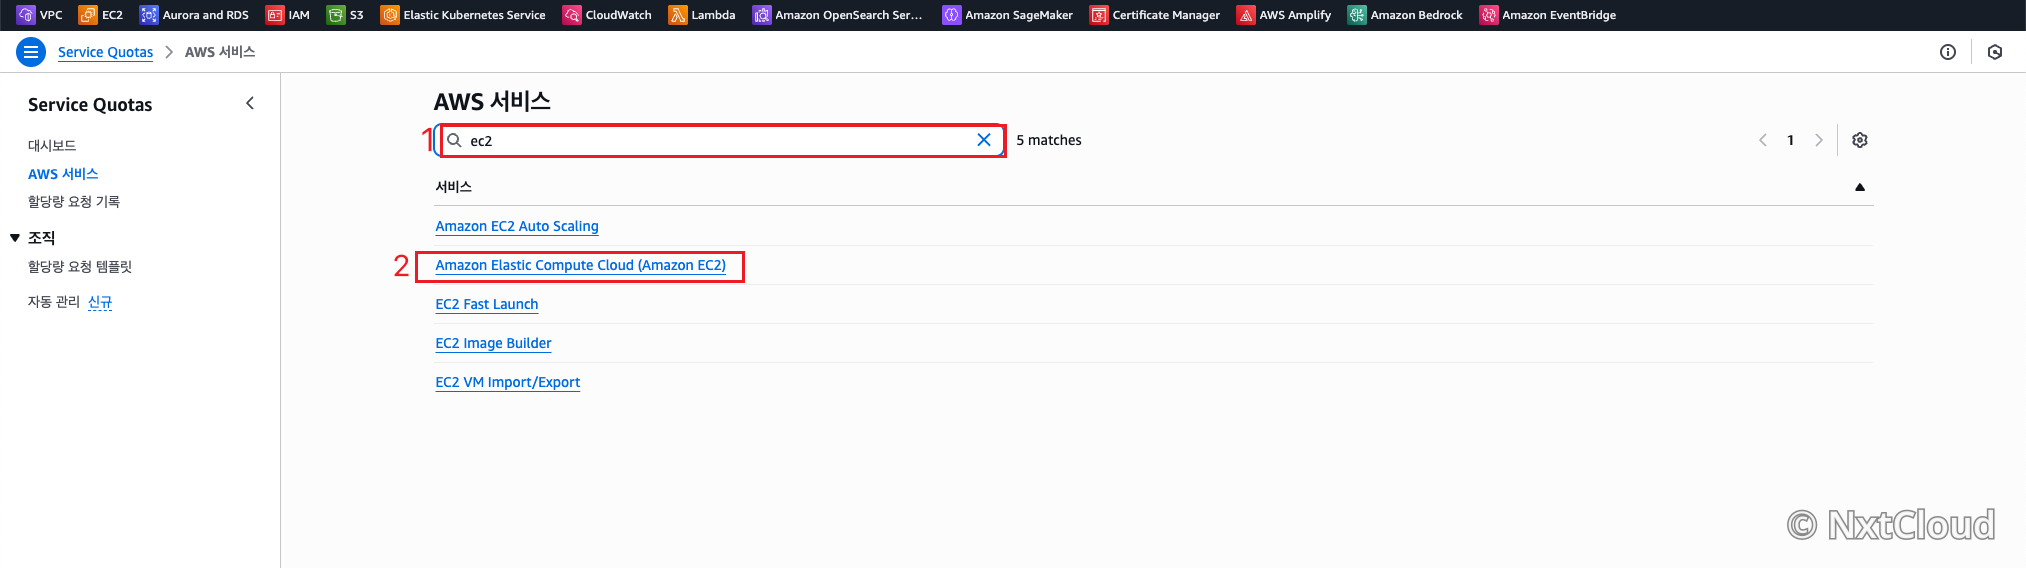The image size is (2026, 568).
Task: Open table preferences gear icon
Action: [1860, 140]
